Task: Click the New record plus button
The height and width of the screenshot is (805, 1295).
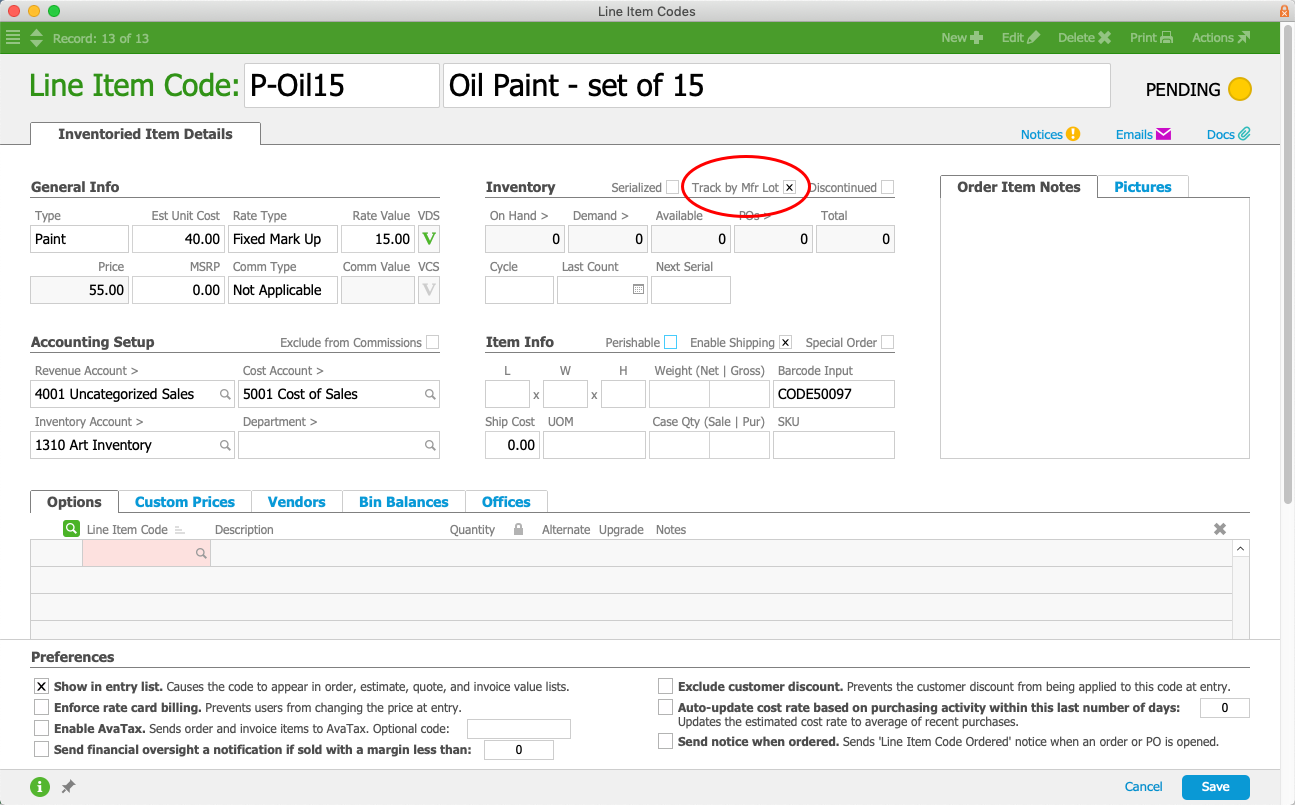Action: coord(961,38)
